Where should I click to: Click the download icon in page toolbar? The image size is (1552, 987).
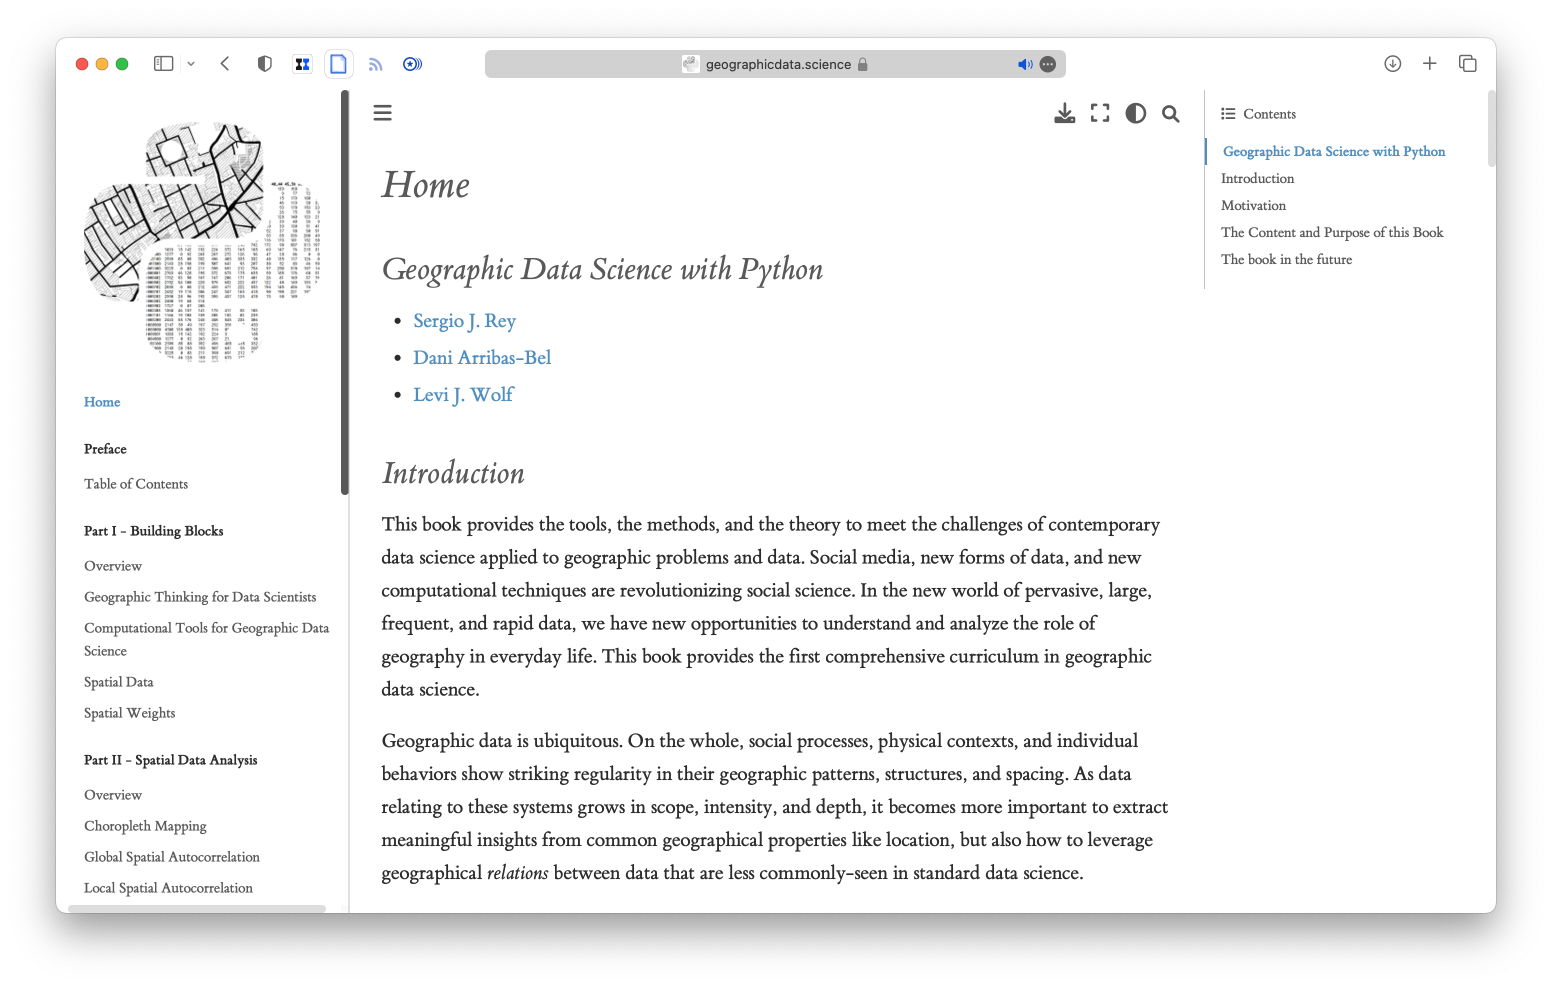[x=1064, y=113]
